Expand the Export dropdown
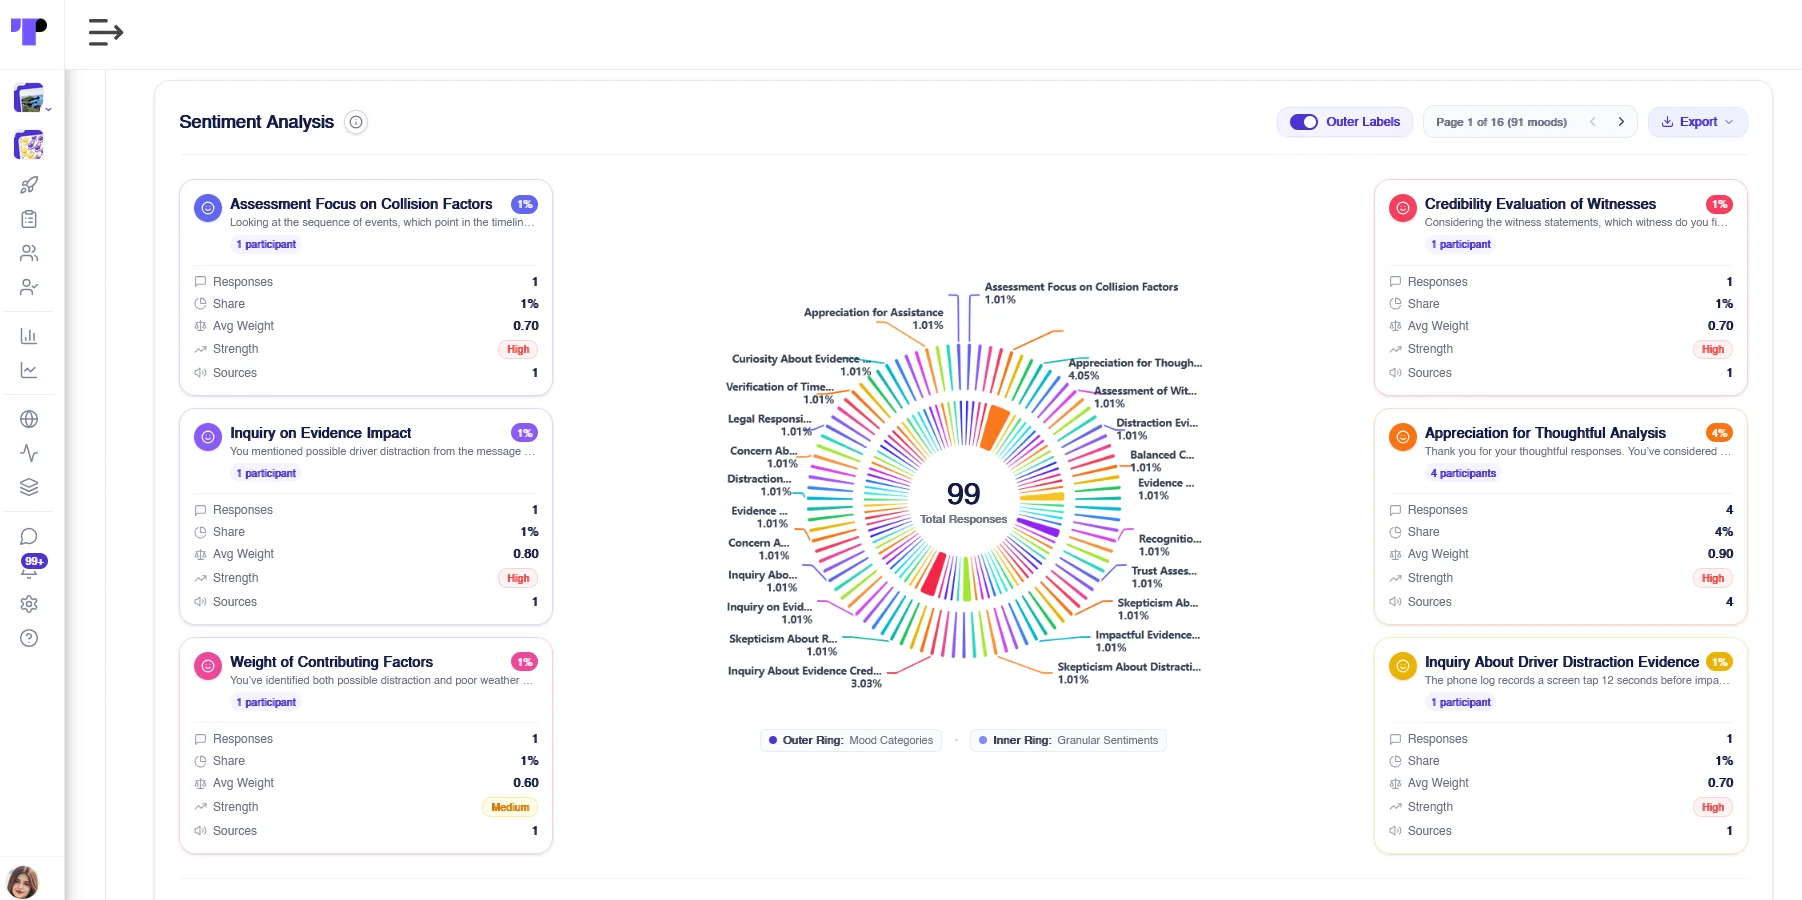The width and height of the screenshot is (1802, 900). click(1697, 122)
